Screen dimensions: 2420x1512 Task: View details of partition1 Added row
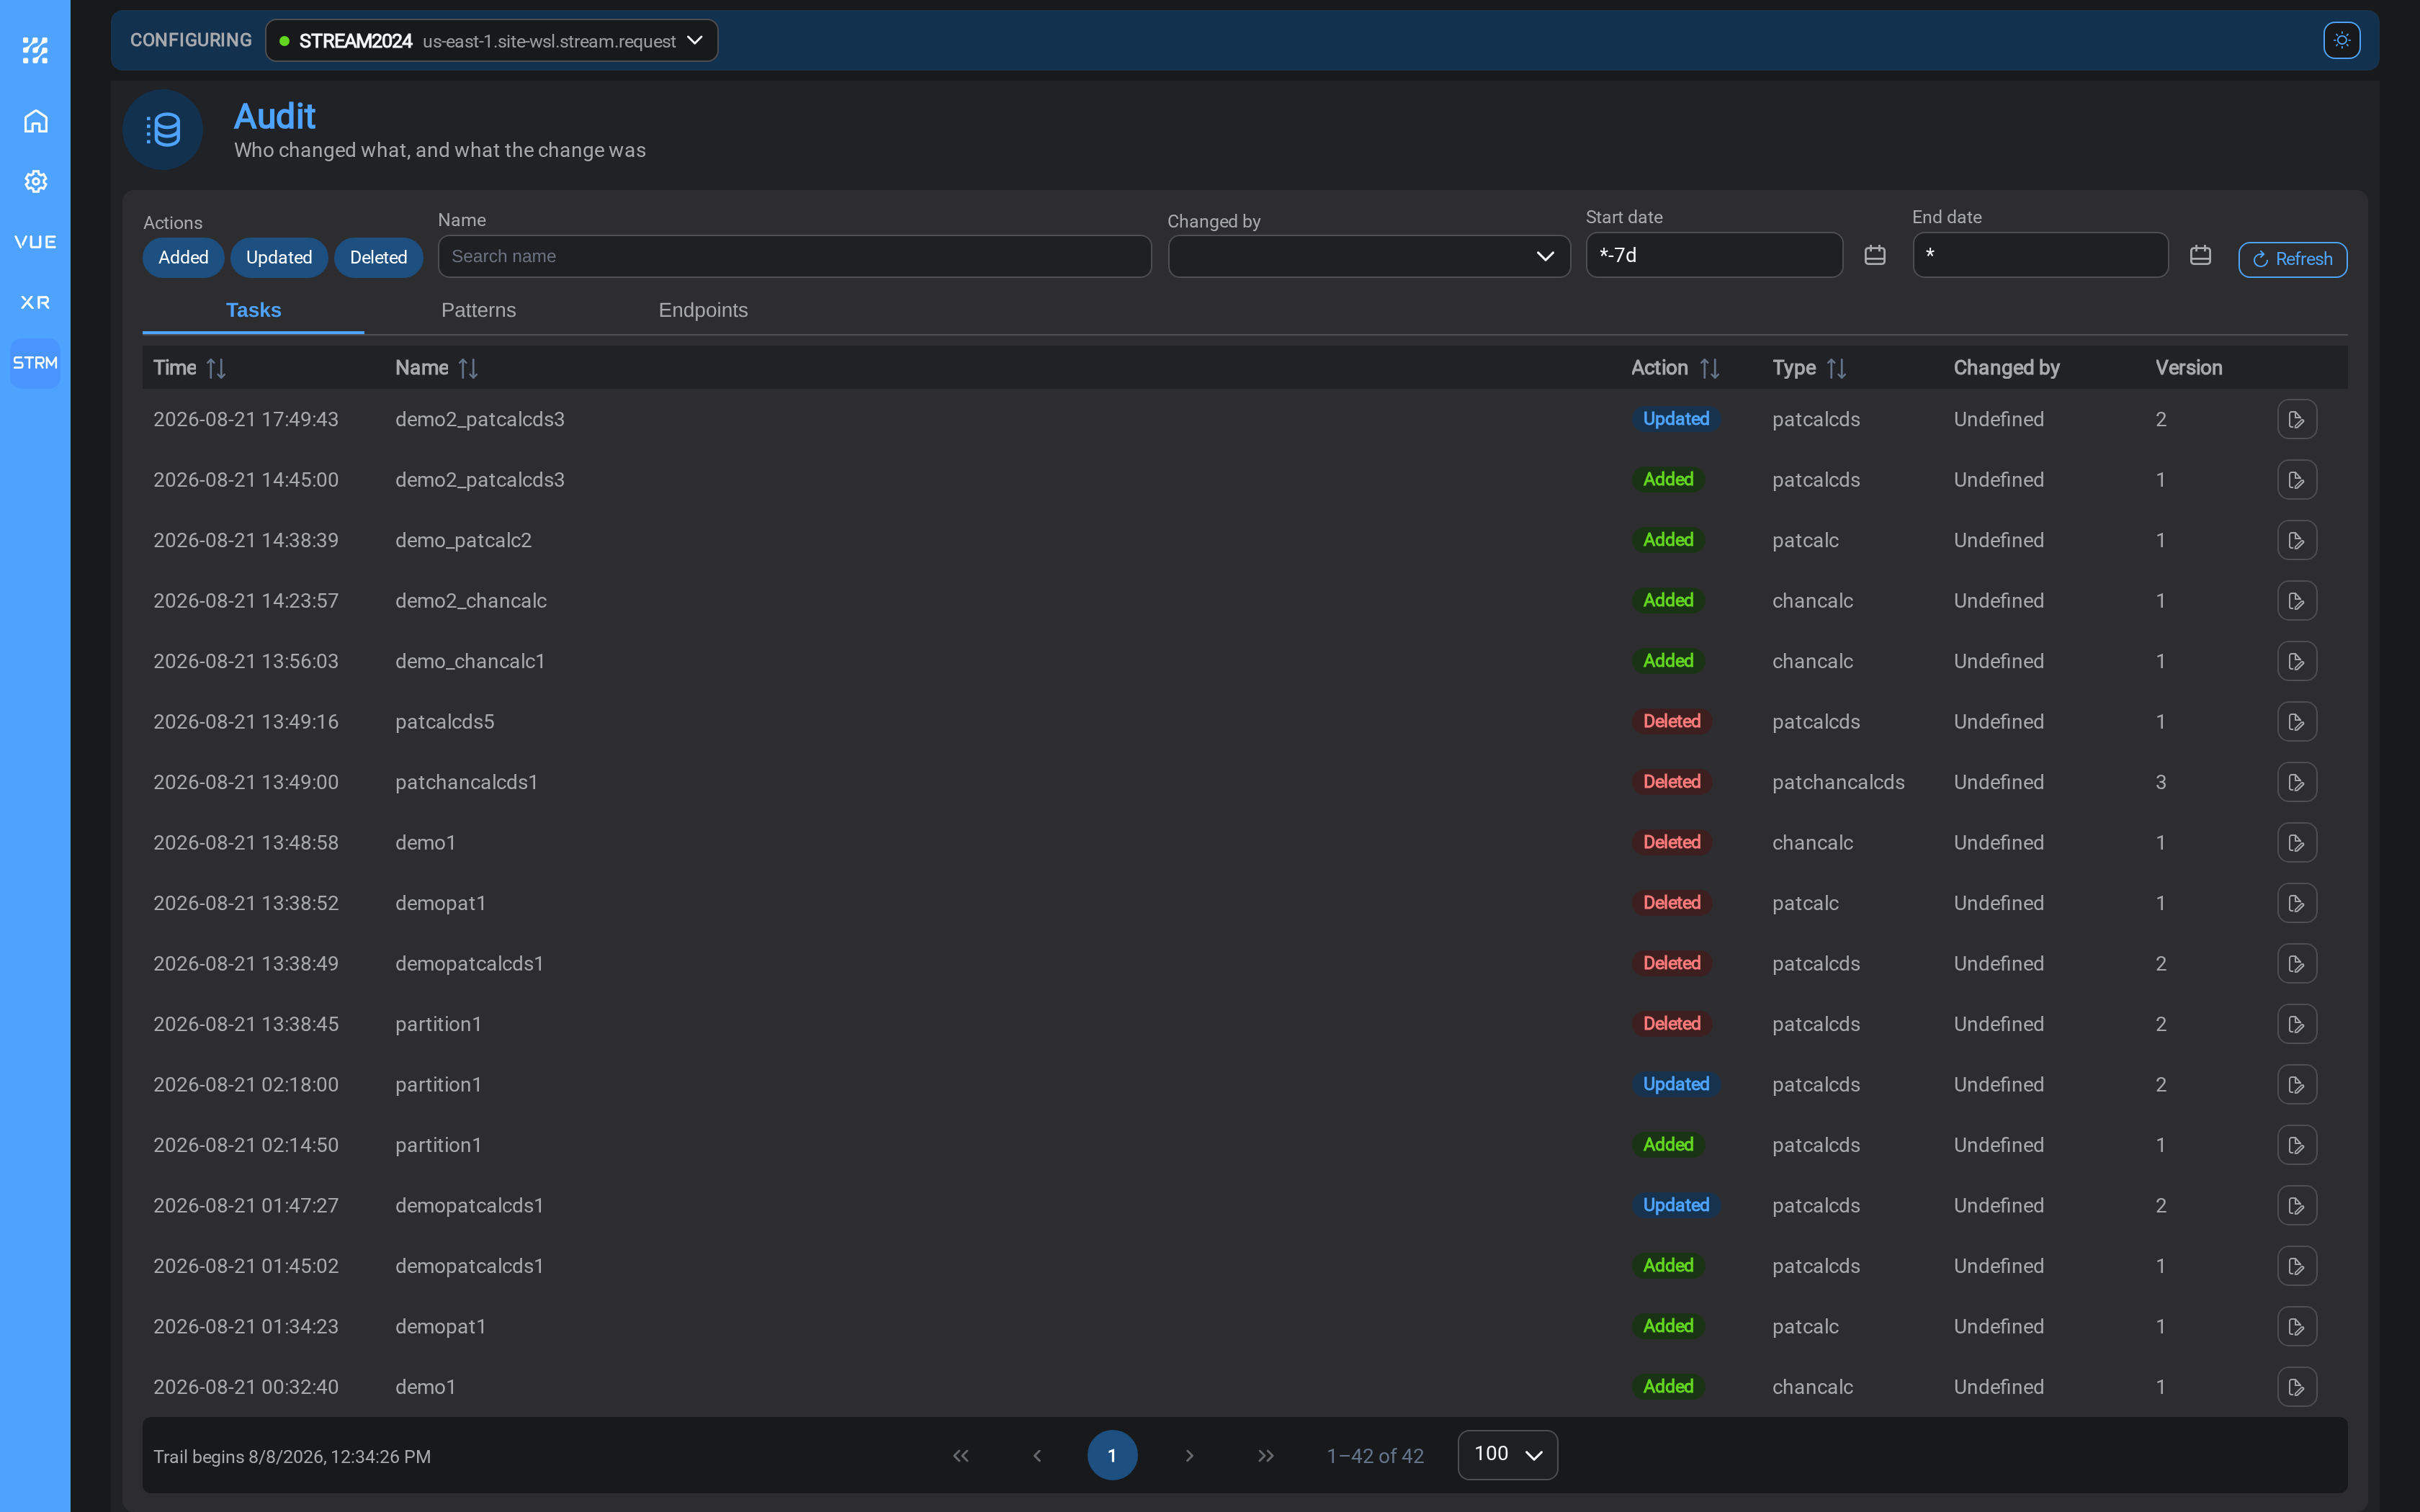click(x=2297, y=1145)
